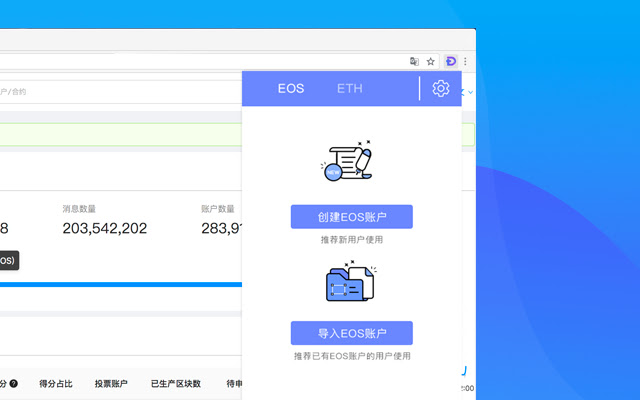Switch to the ETH tab

[350, 89]
